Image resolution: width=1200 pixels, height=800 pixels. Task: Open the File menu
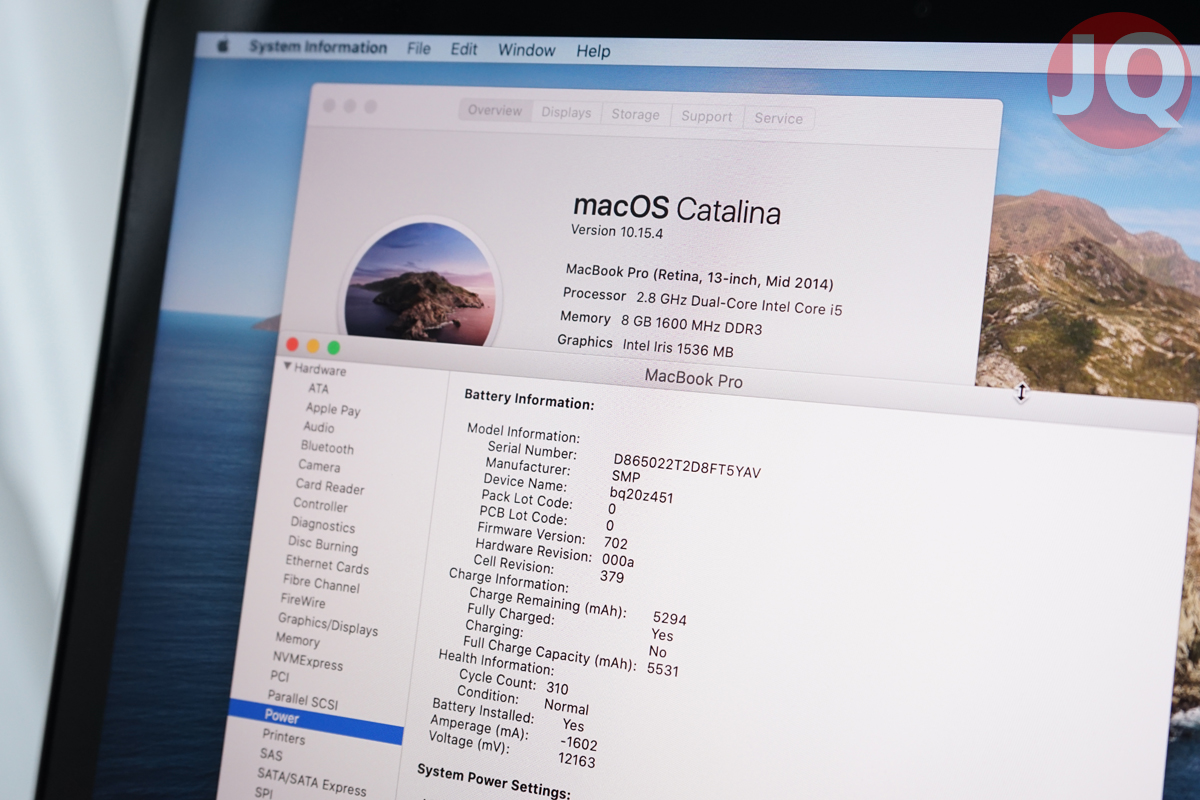click(x=419, y=48)
